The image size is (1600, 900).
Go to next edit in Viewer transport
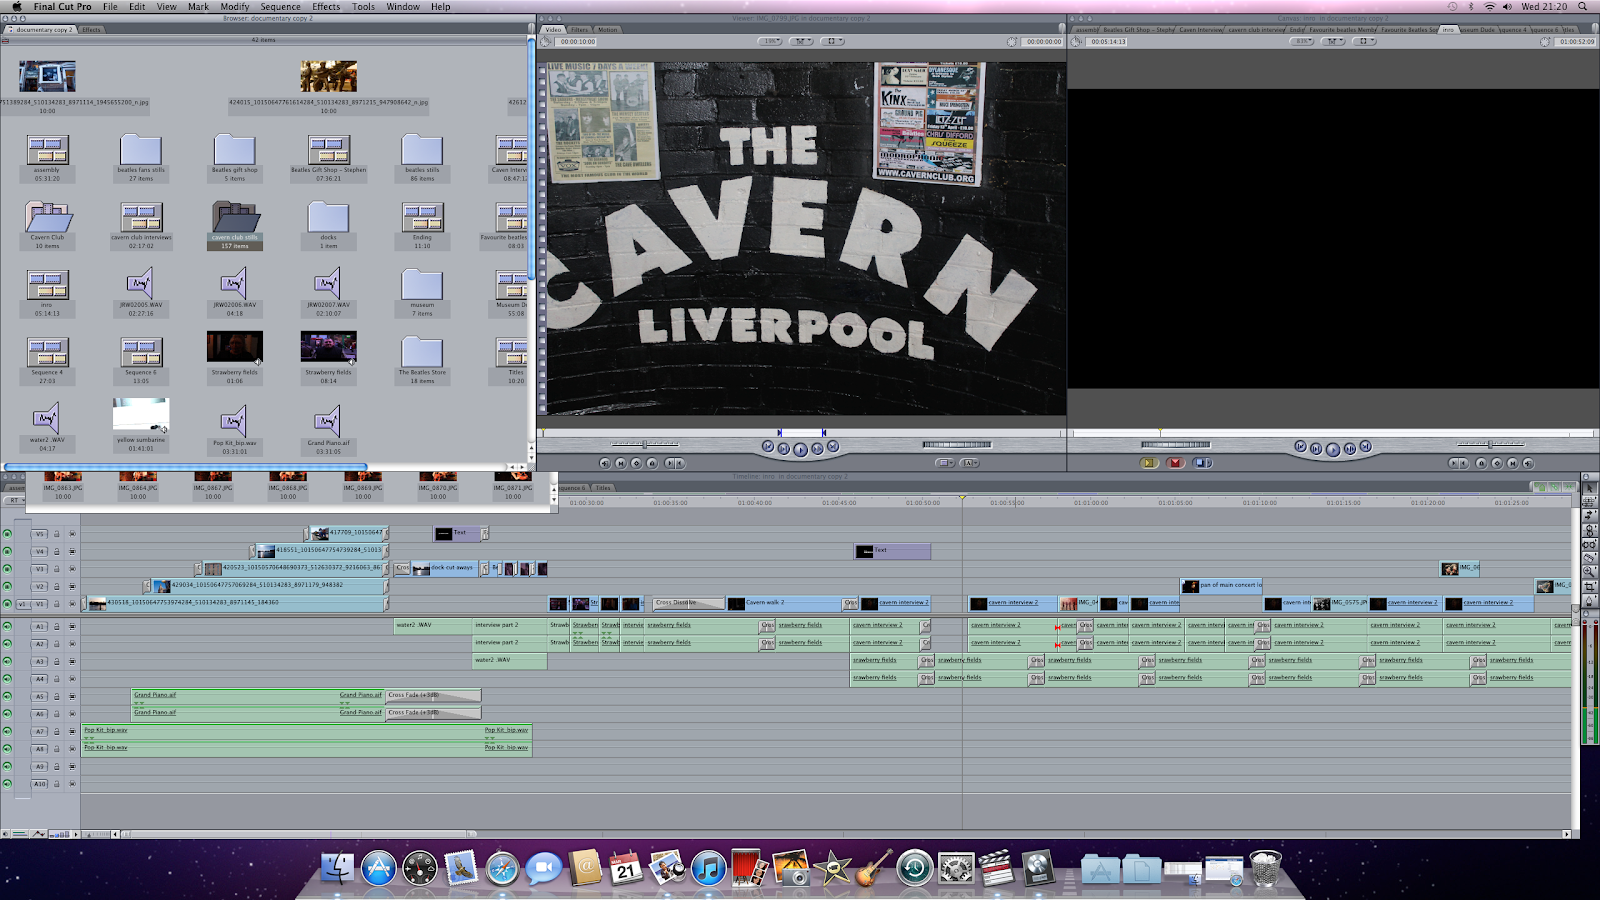click(x=833, y=447)
